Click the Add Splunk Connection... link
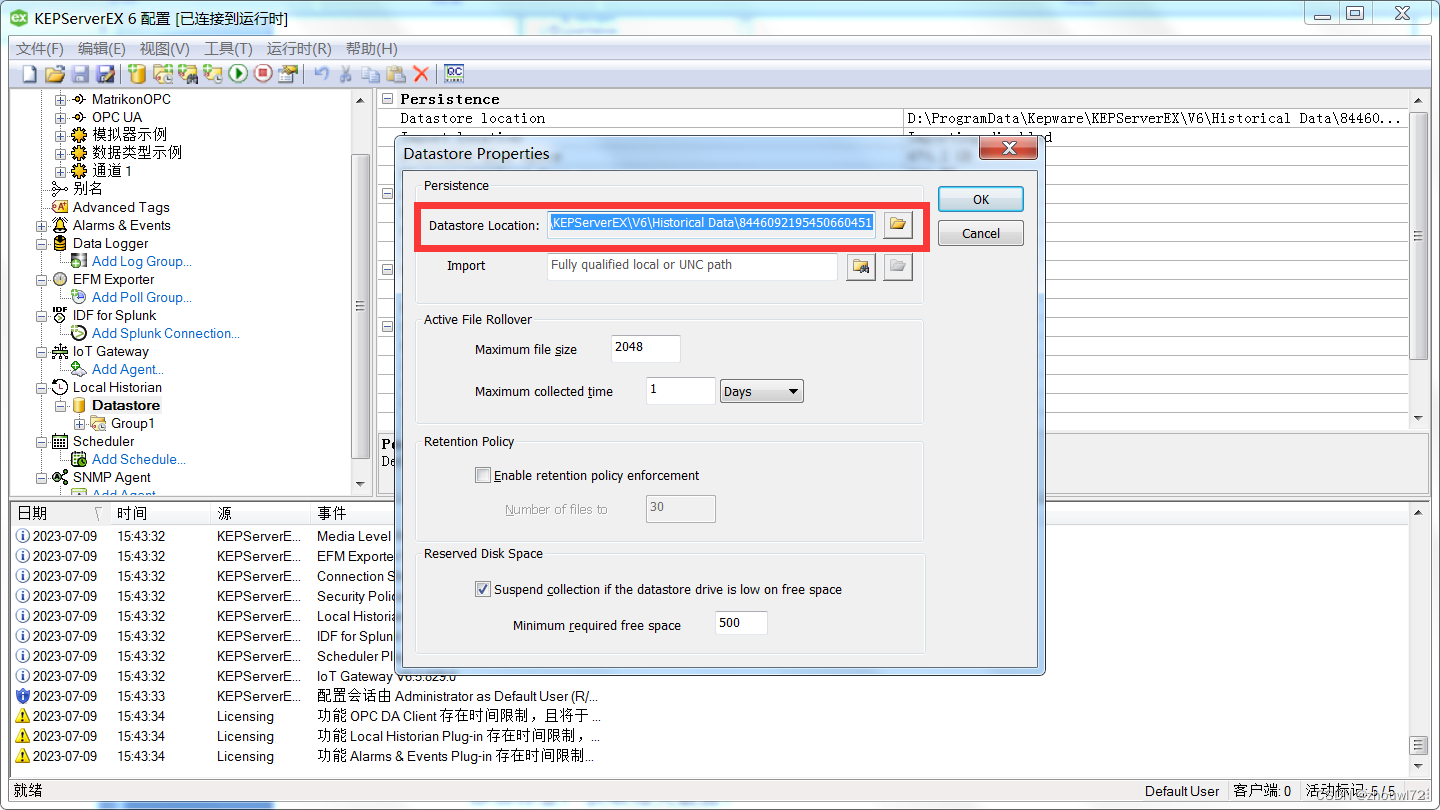 (166, 333)
